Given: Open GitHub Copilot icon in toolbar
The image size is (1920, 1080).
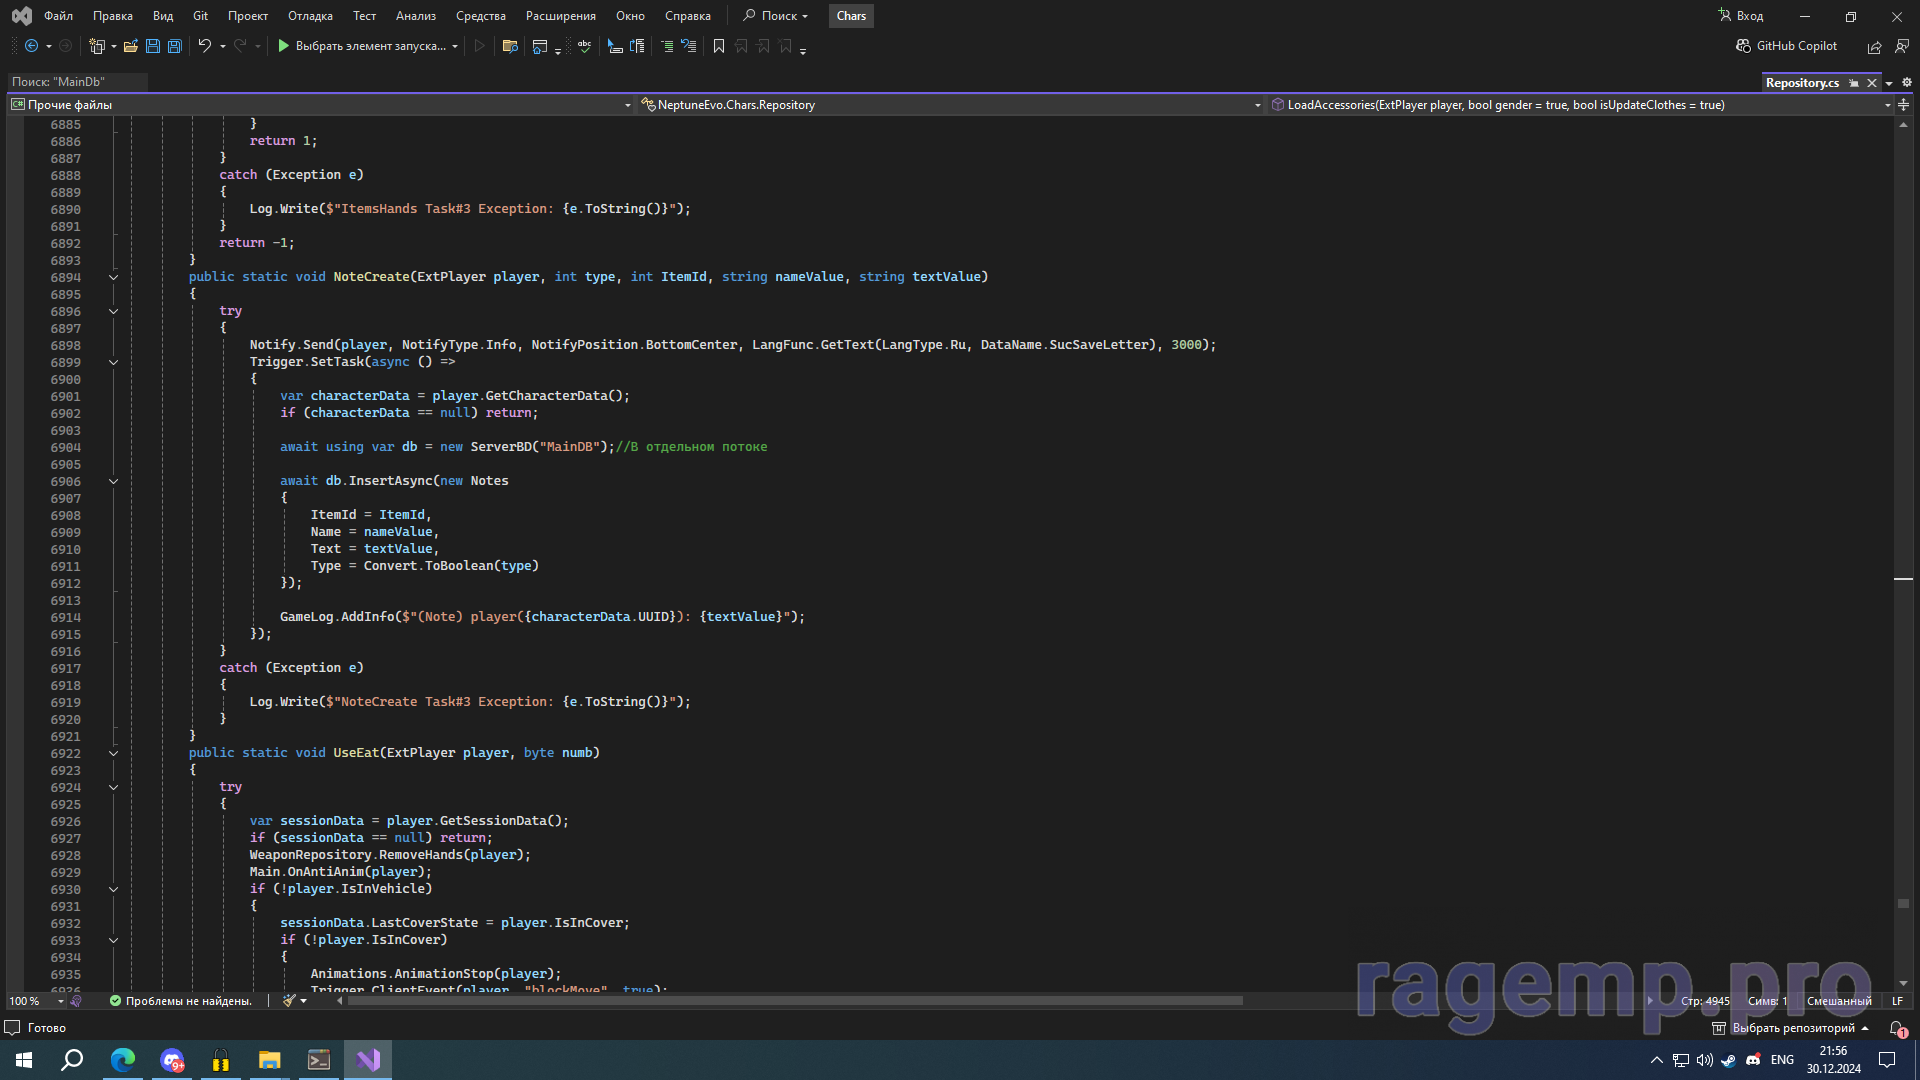Looking at the screenshot, I should pyautogui.click(x=1743, y=46).
